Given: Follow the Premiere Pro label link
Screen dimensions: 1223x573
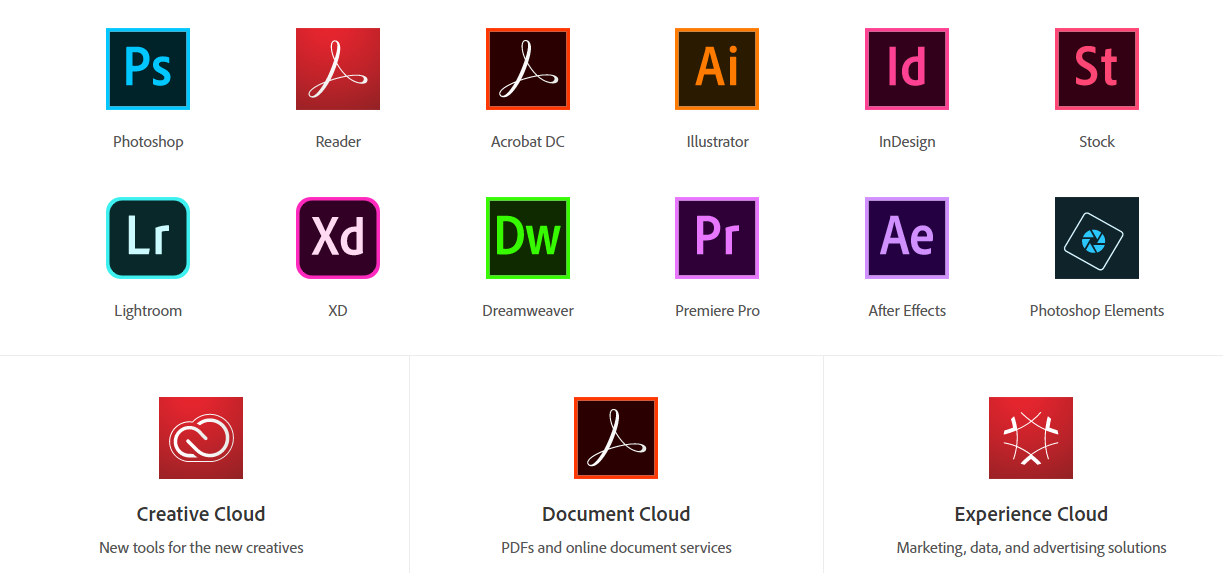Looking at the screenshot, I should click(x=717, y=311).
